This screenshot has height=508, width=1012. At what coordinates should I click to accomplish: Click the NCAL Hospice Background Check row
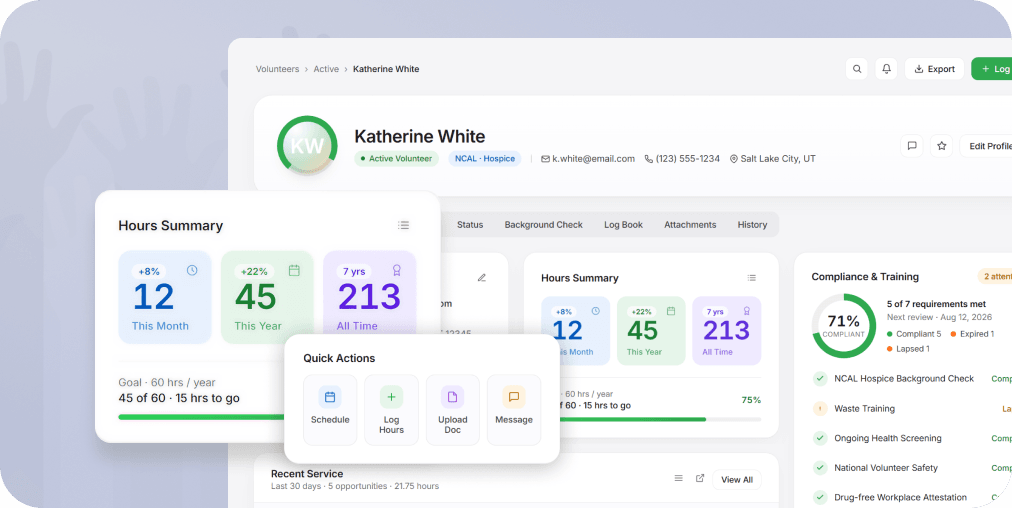[x=911, y=379]
